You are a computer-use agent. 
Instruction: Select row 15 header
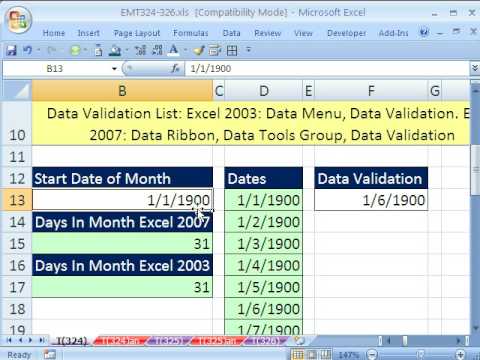(x=17, y=244)
